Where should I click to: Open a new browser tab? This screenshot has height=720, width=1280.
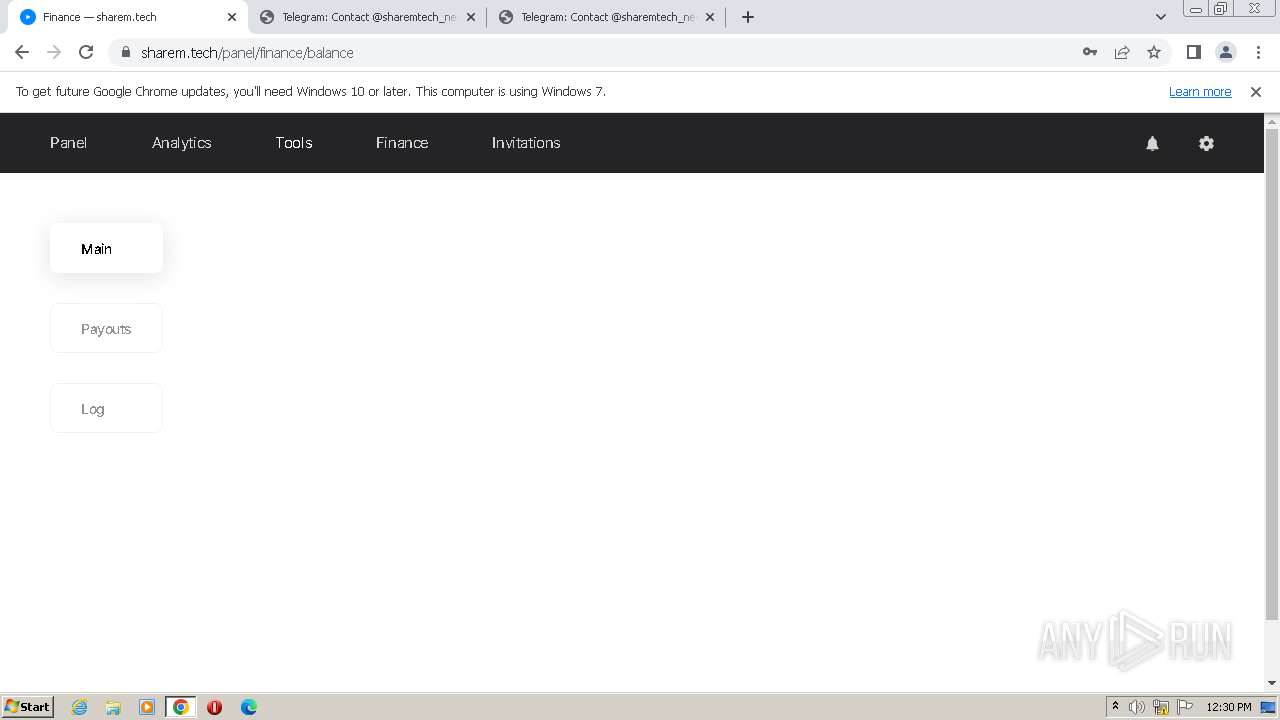point(747,17)
